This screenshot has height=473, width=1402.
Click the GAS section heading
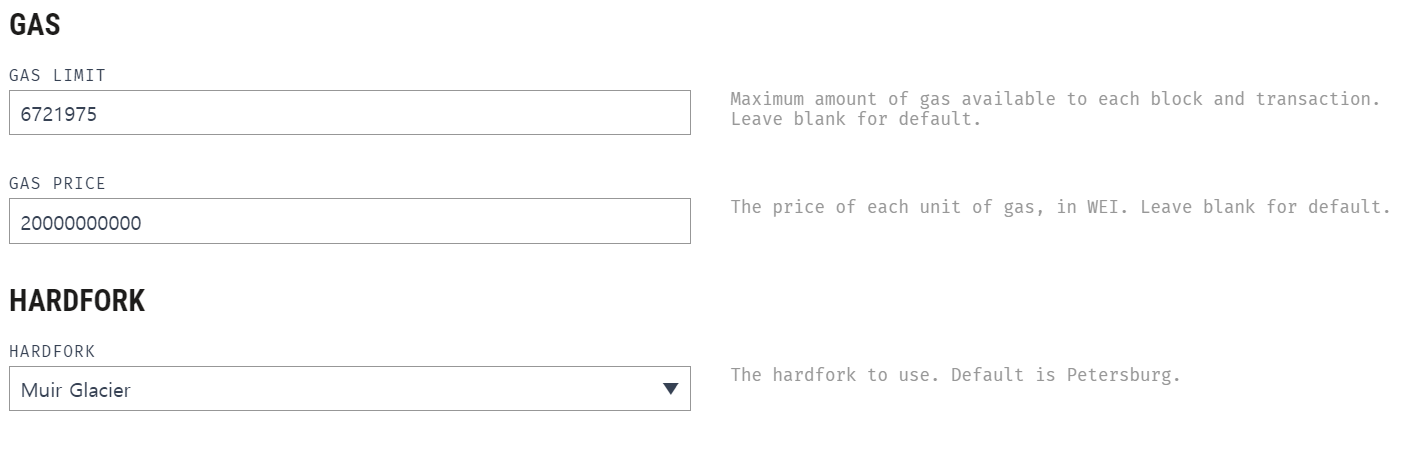click(x=35, y=25)
